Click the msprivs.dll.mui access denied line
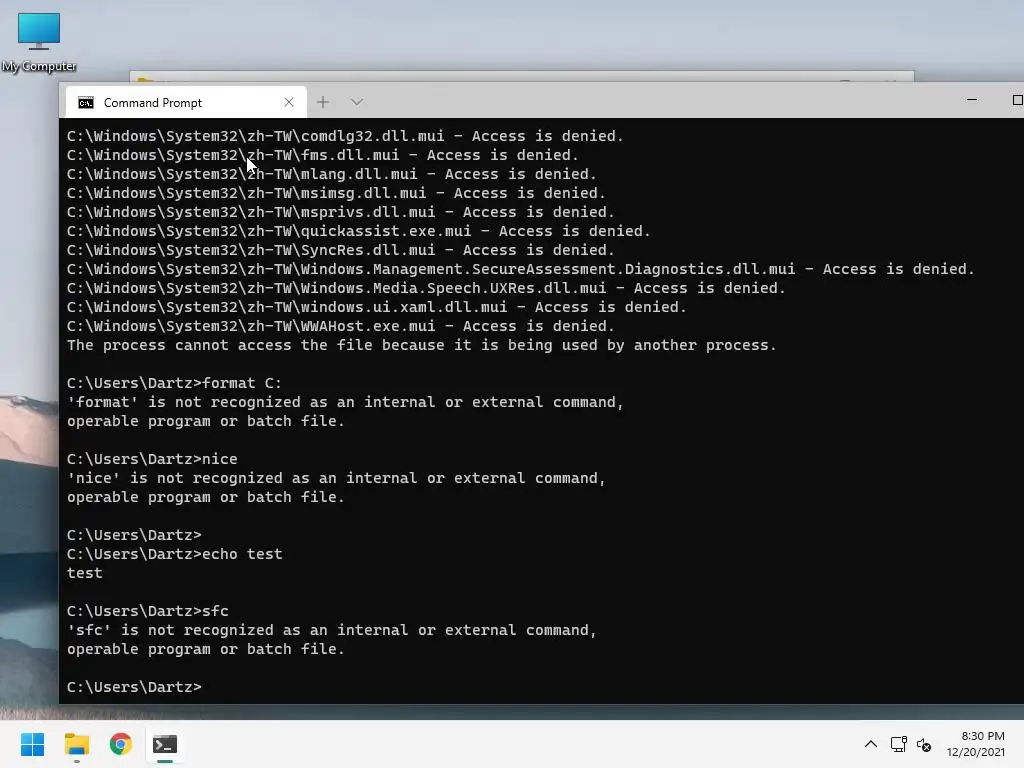Screen dimensions: 1024x768 340,212
